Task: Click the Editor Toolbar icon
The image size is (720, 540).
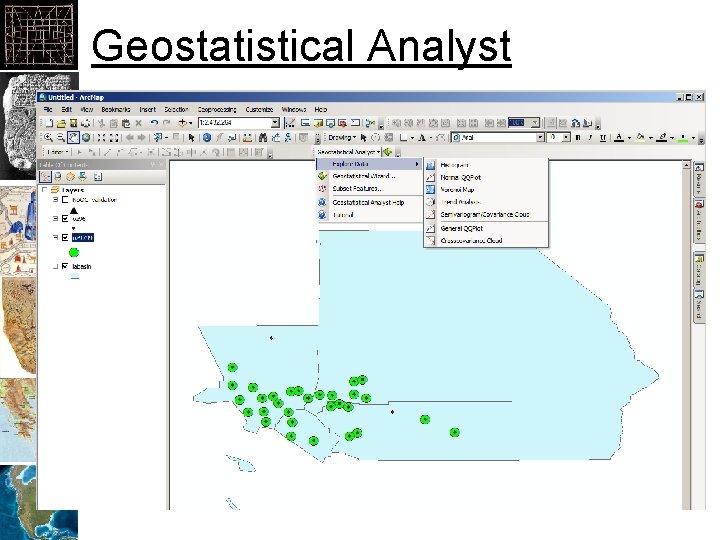Action: tap(290, 123)
